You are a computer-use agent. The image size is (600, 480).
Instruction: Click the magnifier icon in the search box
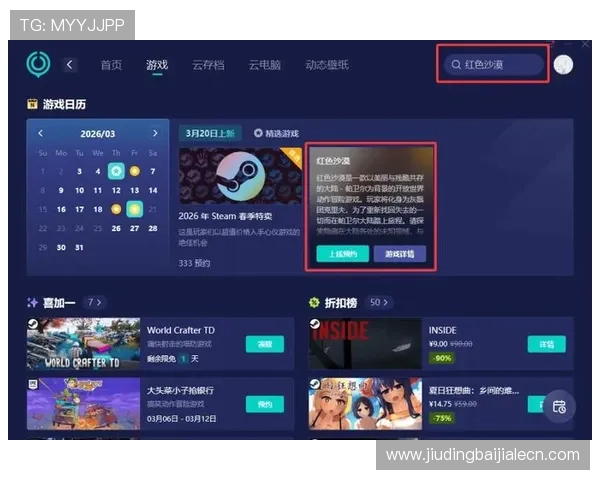point(454,65)
